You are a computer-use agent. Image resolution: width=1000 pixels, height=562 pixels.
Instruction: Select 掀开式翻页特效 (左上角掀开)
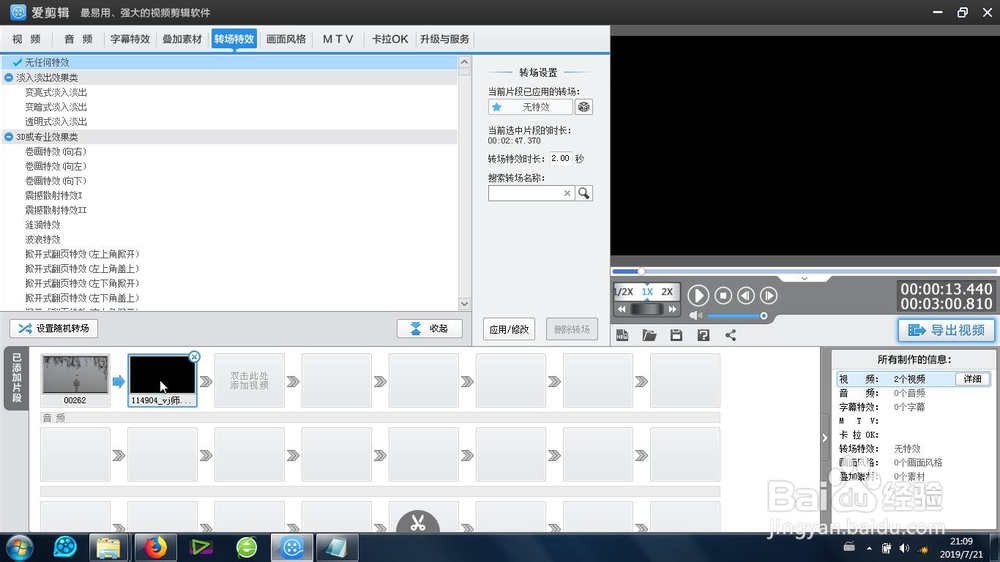pyautogui.click(x=82, y=255)
